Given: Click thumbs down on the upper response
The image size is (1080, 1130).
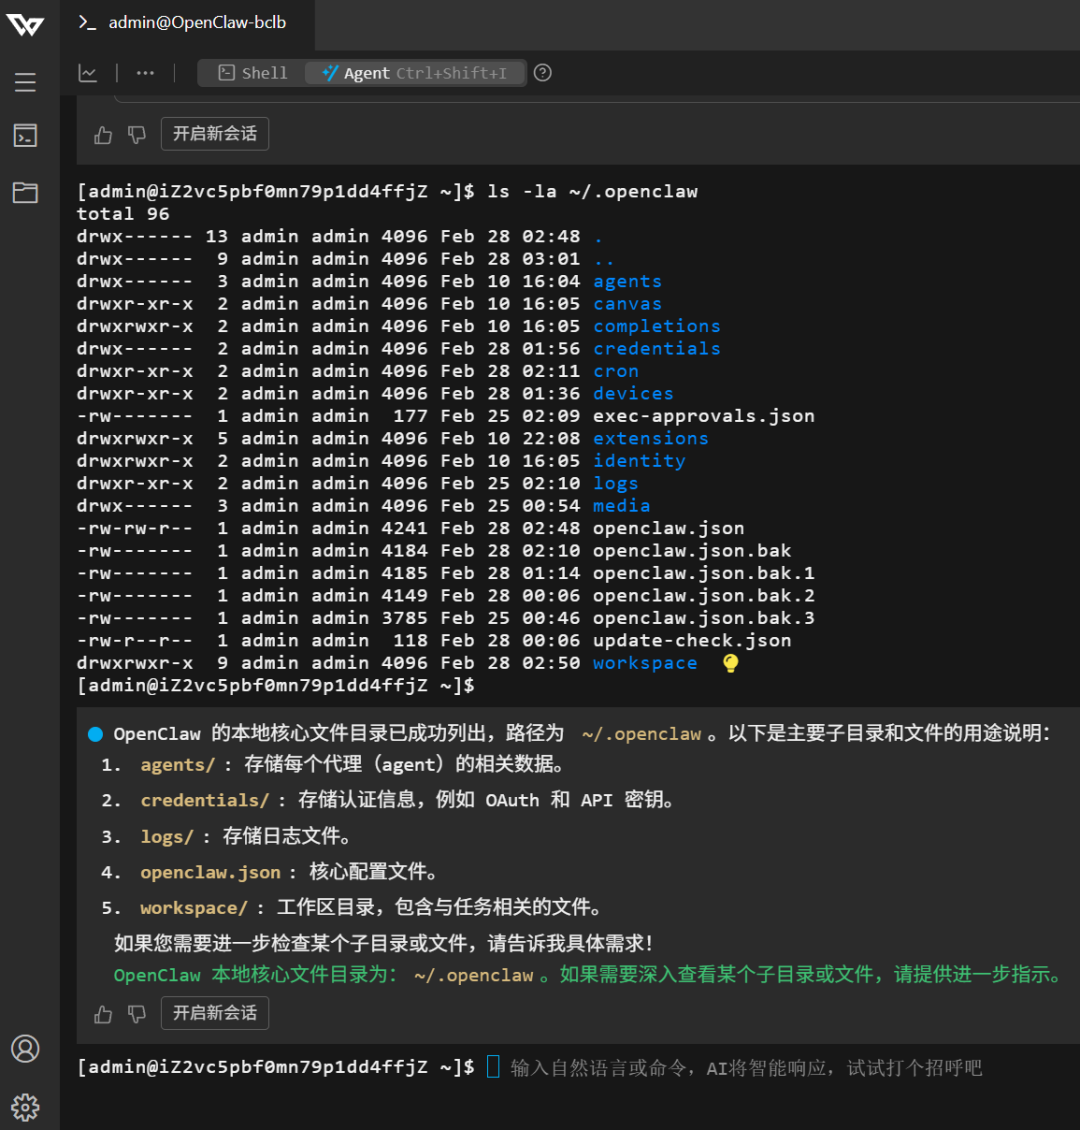Looking at the screenshot, I should (x=136, y=135).
